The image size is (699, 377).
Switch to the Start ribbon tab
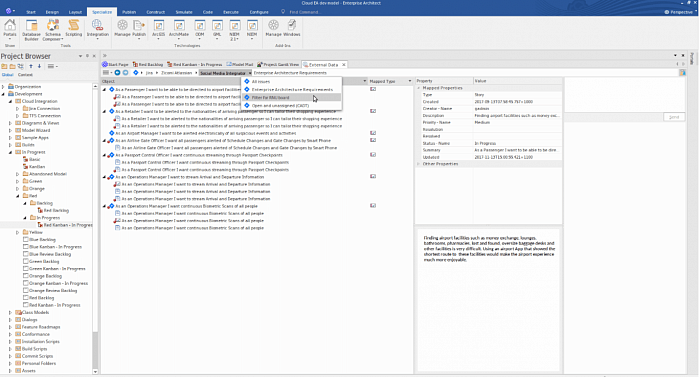[x=31, y=12]
